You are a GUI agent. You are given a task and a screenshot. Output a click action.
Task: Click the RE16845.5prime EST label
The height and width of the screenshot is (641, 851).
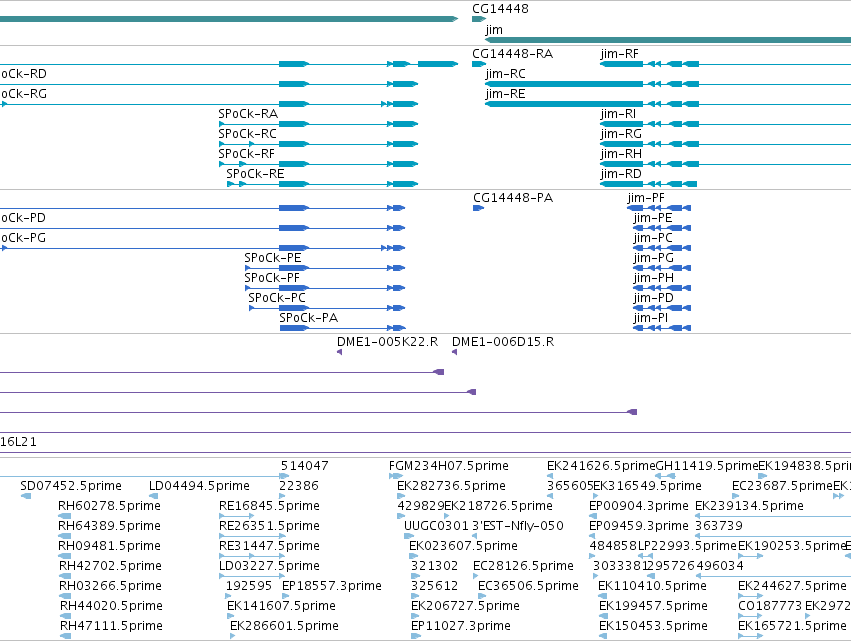269,506
